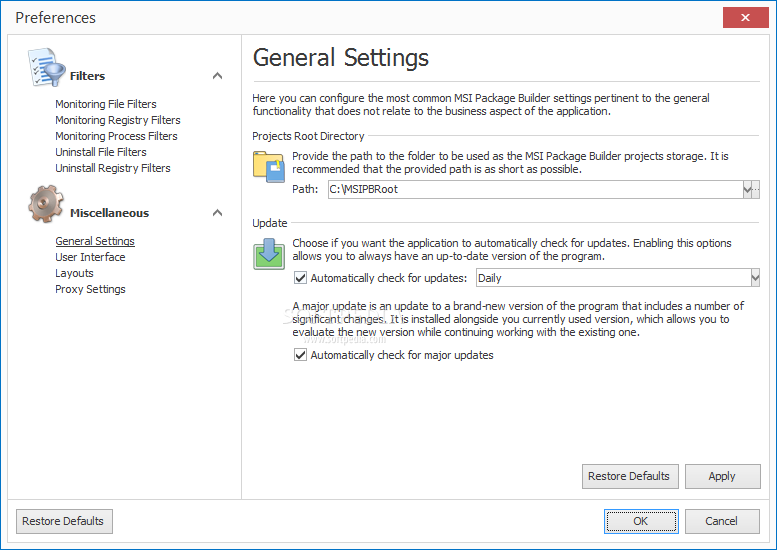Image resolution: width=777 pixels, height=550 pixels.
Task: Collapse the Miscellaneous section chevron
Action: [217, 213]
